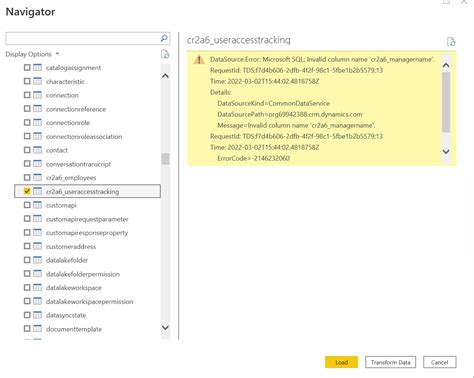Click table icon next to documenttemplate
The image size is (474, 378).
click(38, 329)
